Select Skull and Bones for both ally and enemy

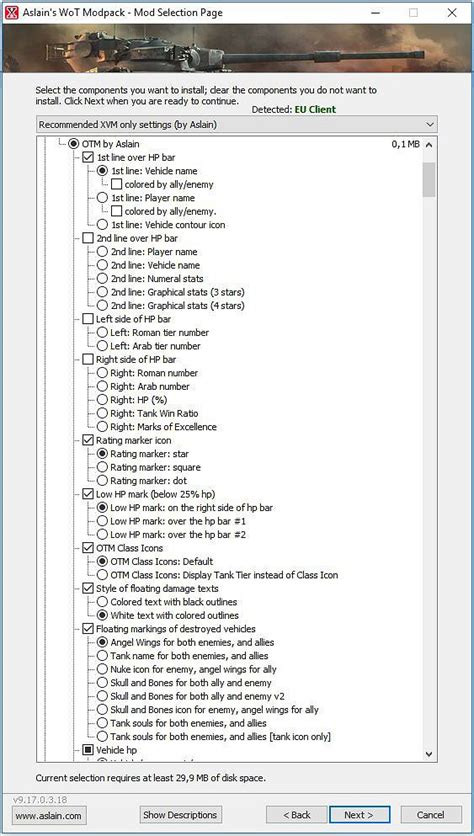[102, 683]
